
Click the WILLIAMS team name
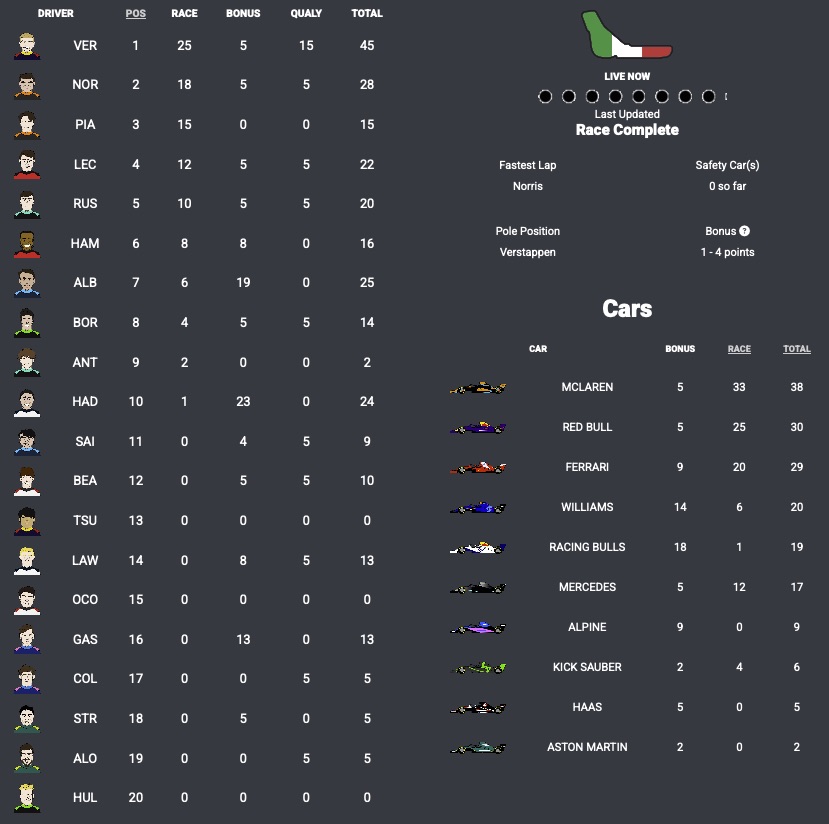click(587, 507)
